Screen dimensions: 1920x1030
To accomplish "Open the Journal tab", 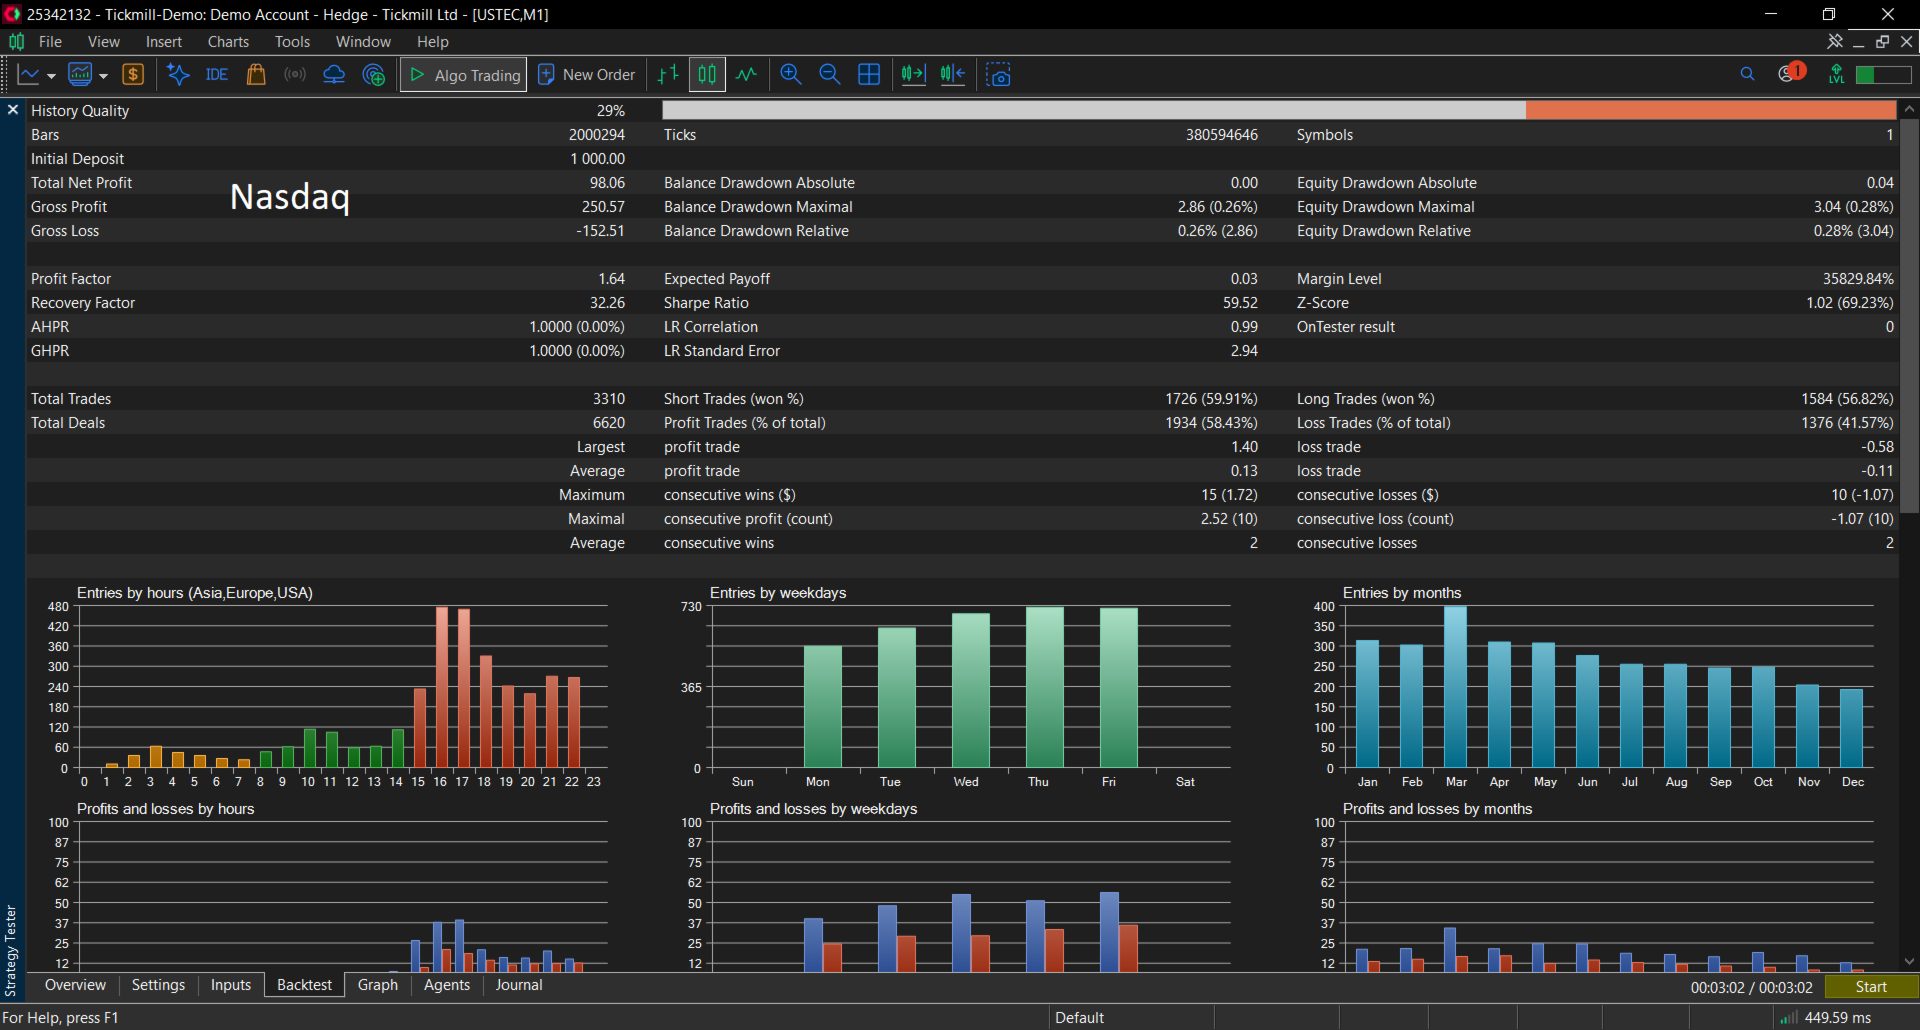I will [x=519, y=985].
